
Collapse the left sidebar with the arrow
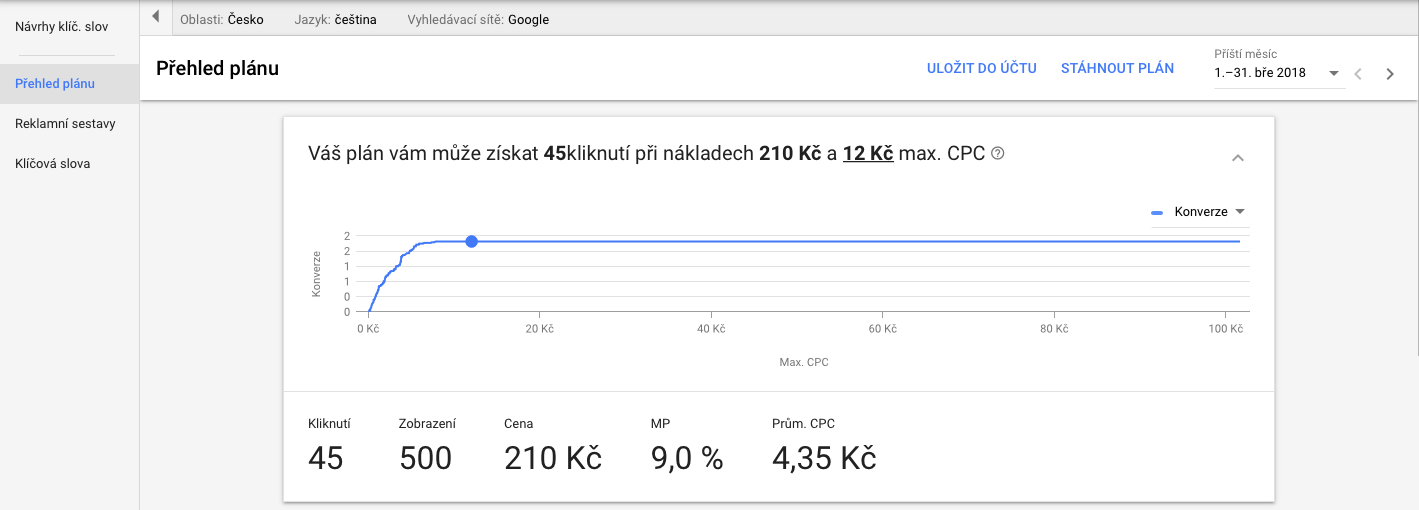[155, 17]
